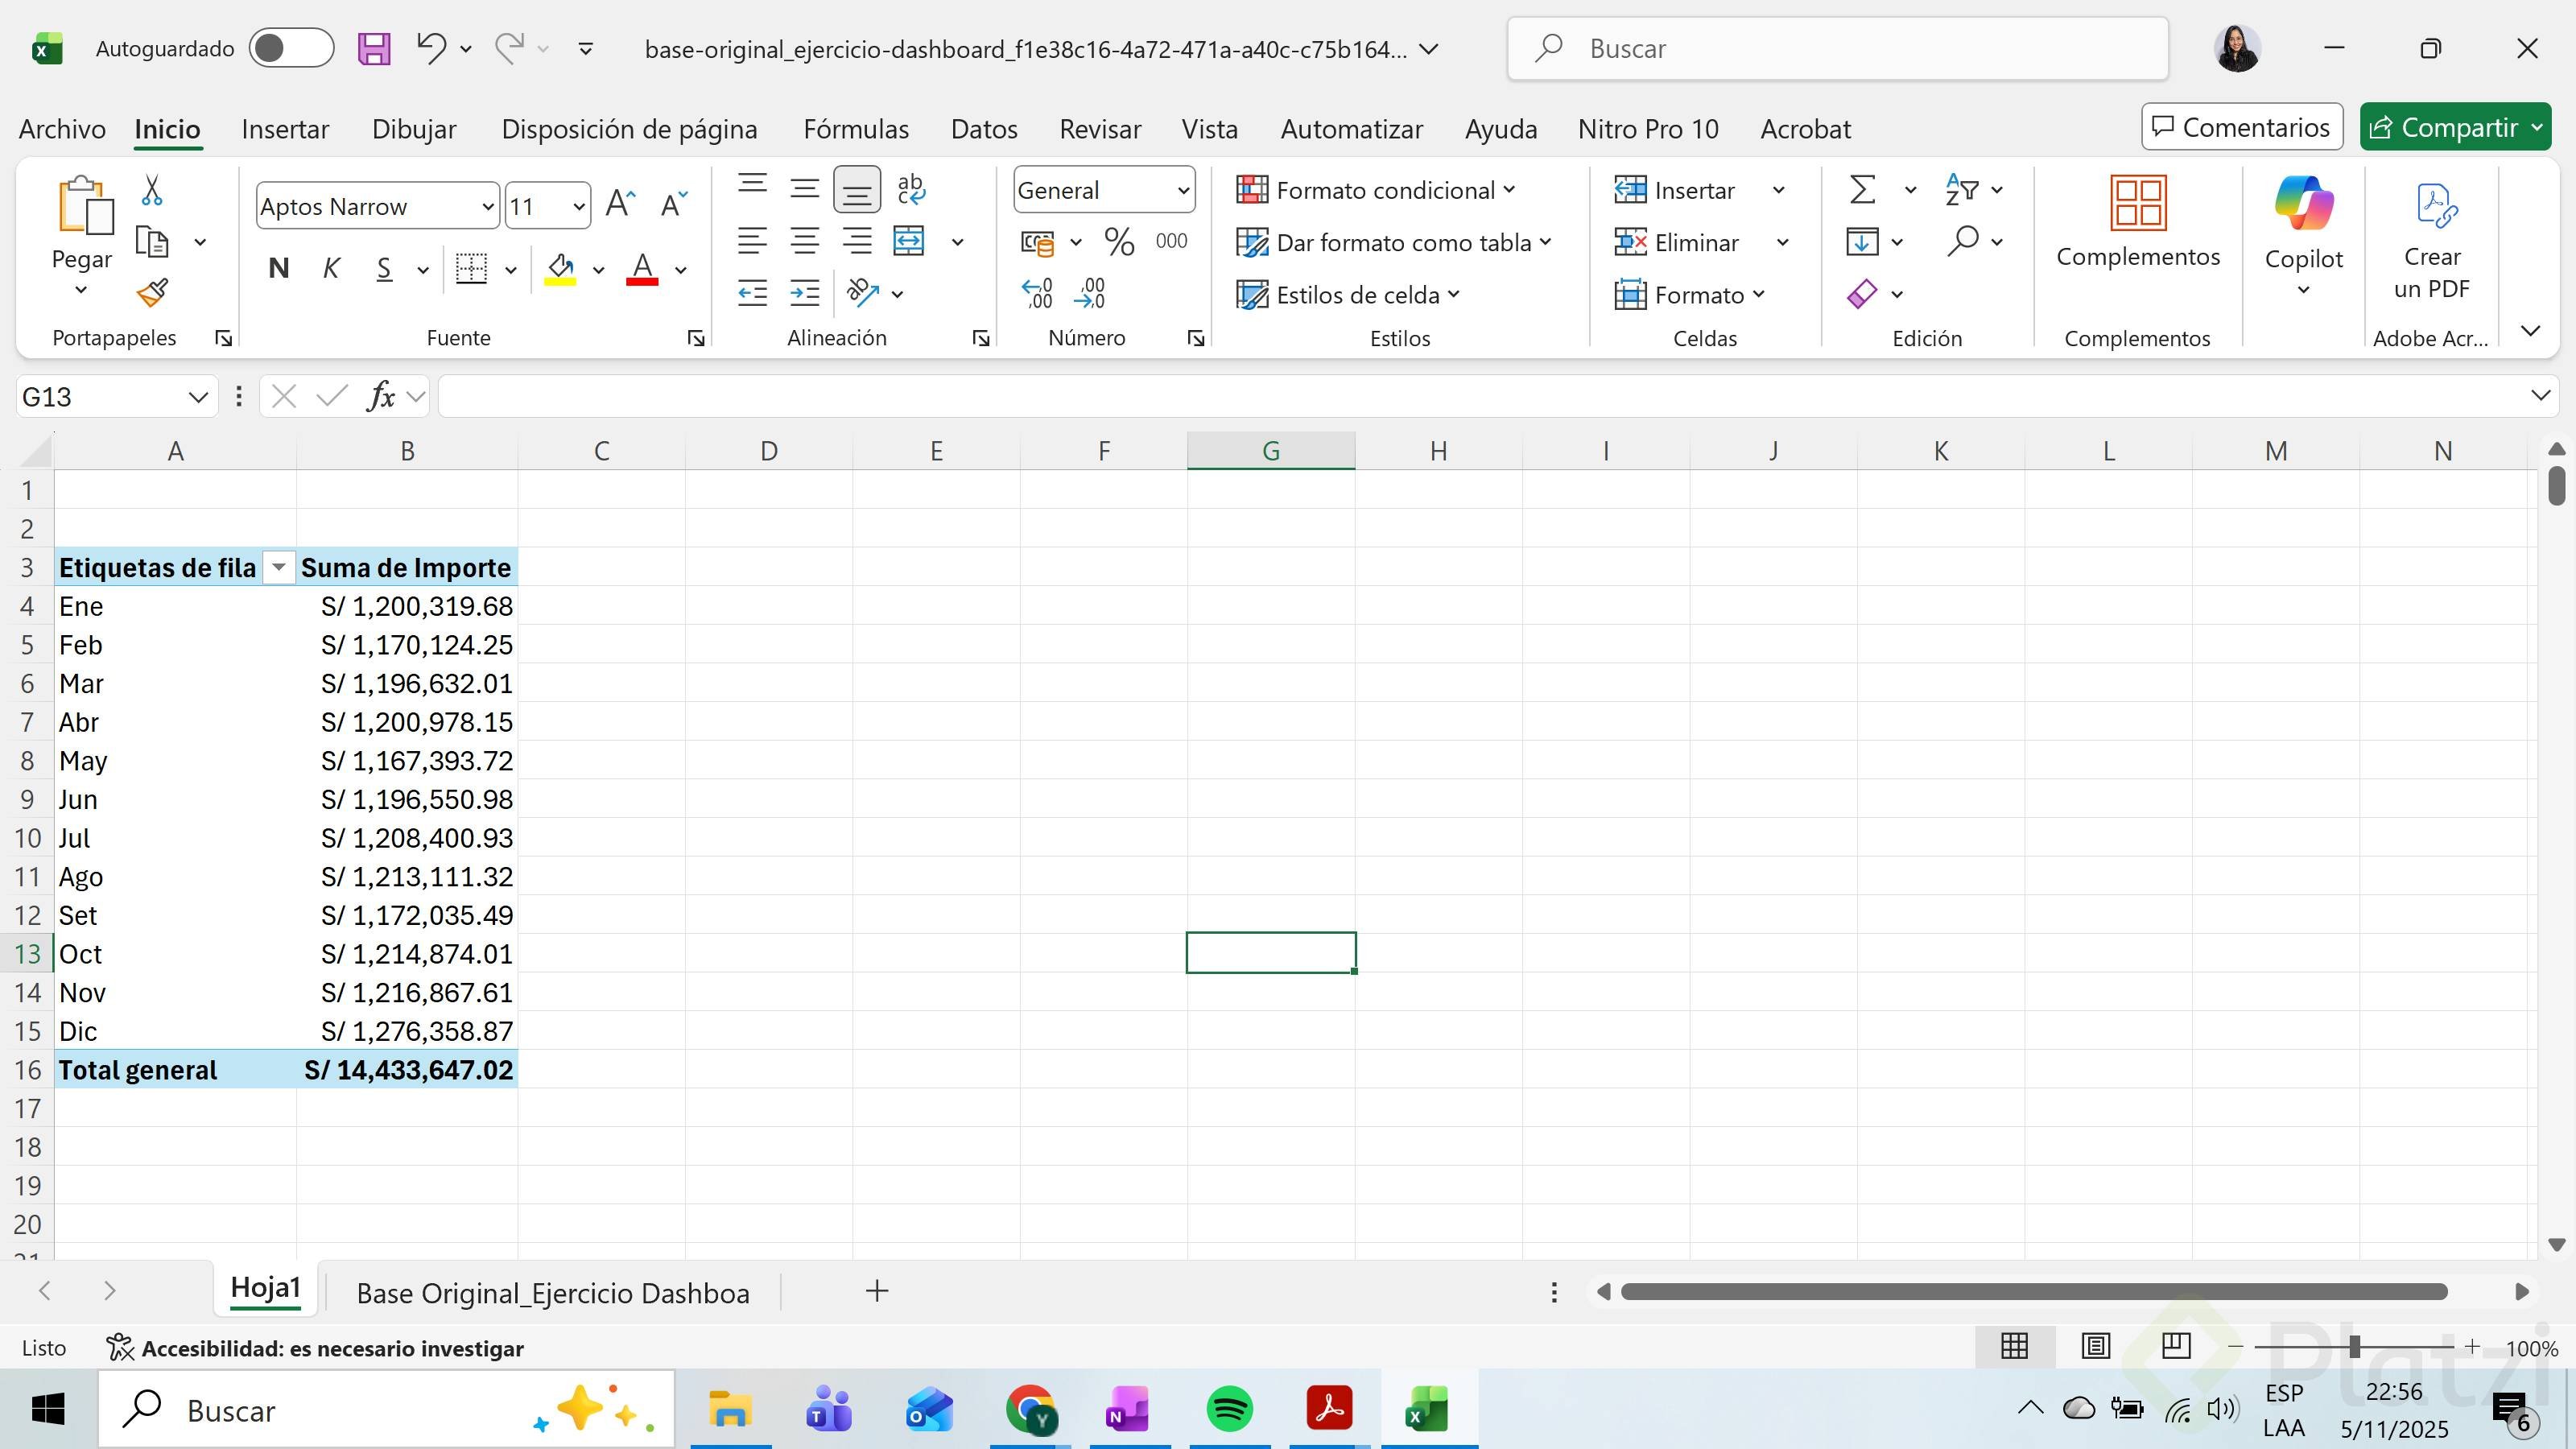Click the green Compartir button
Screen dimensions: 2576x1449
coord(2441,127)
